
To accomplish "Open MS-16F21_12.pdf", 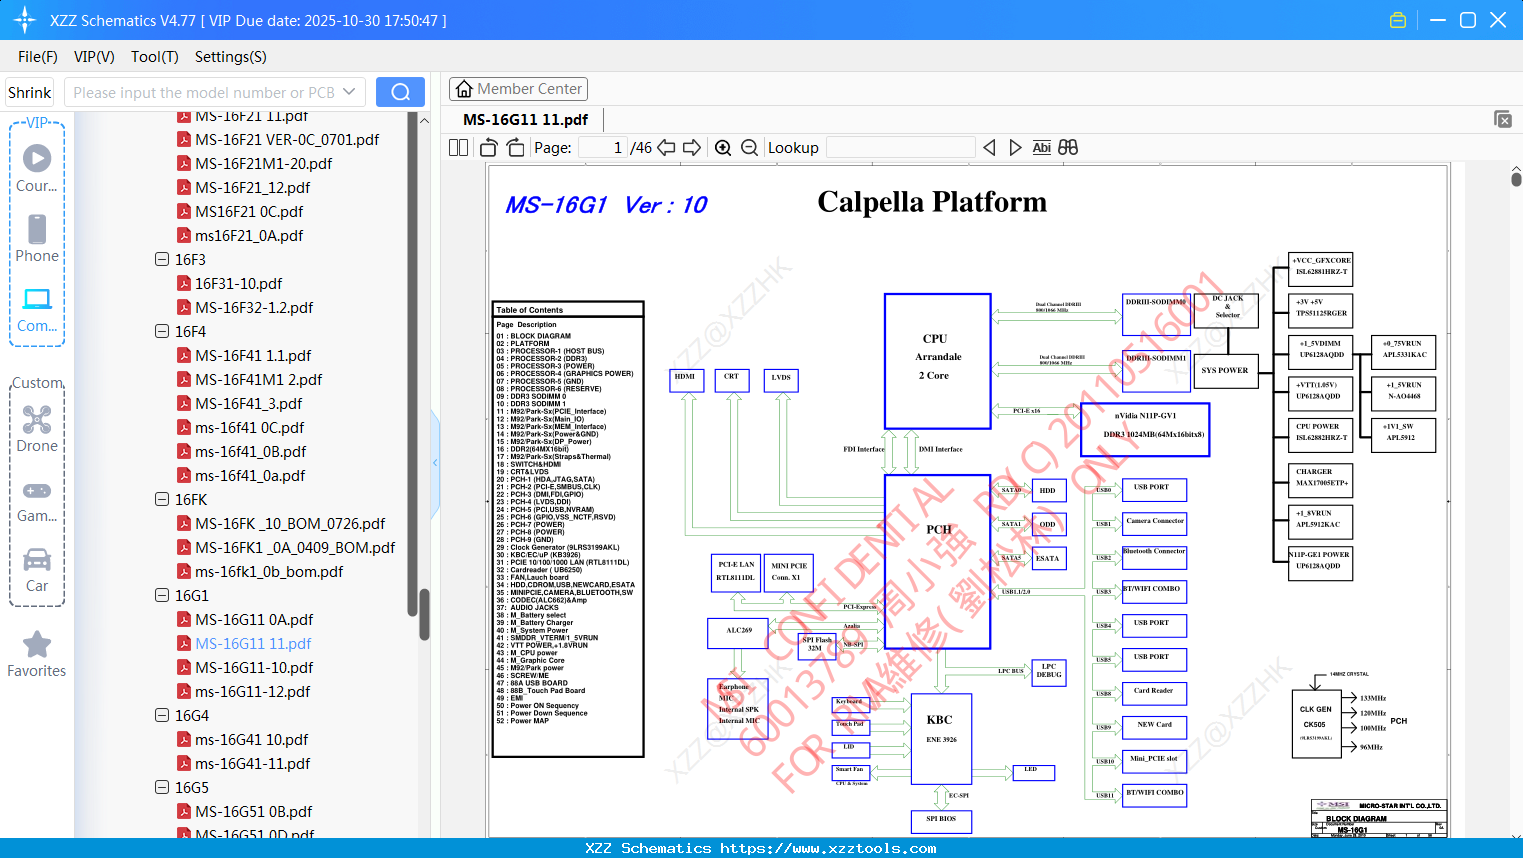I will click(253, 187).
